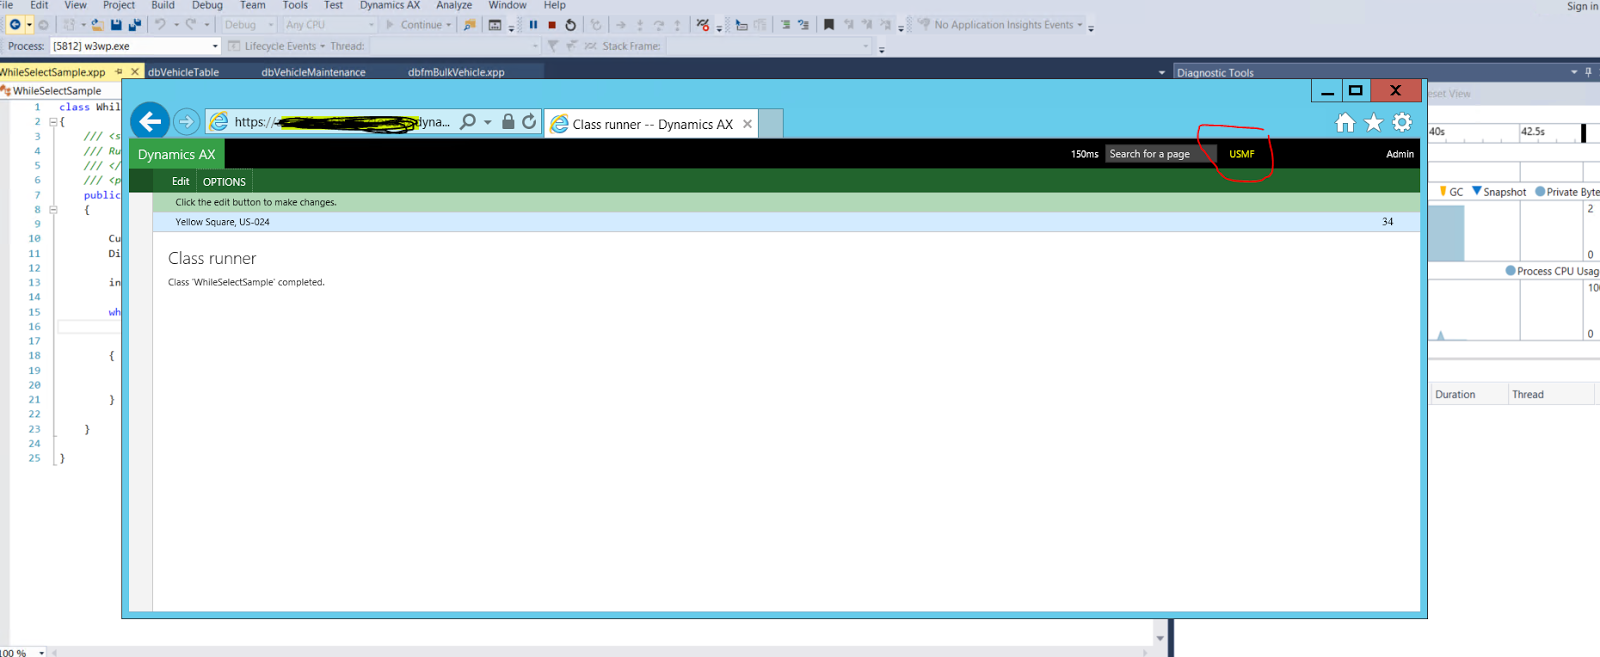Switch to dbVehicleTable tab

[x=184, y=72]
